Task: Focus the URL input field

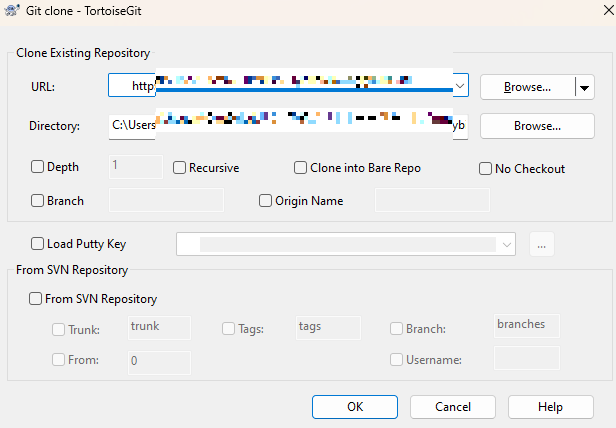Action: (x=288, y=85)
